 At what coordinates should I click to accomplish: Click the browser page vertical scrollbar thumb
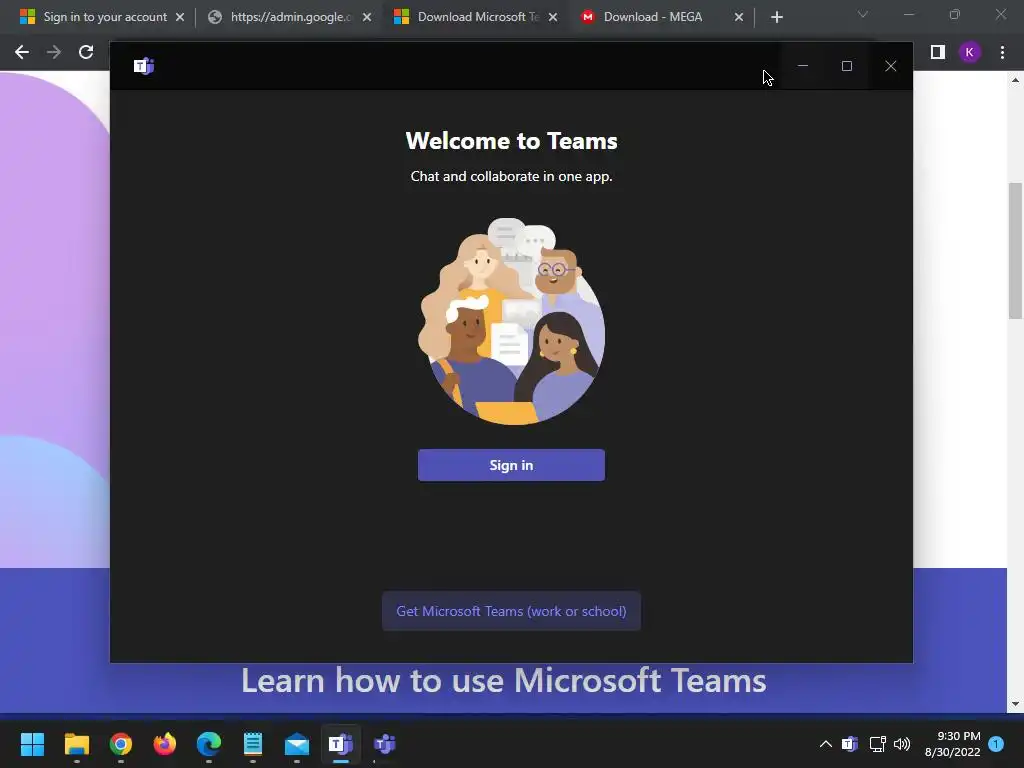[x=1015, y=251]
